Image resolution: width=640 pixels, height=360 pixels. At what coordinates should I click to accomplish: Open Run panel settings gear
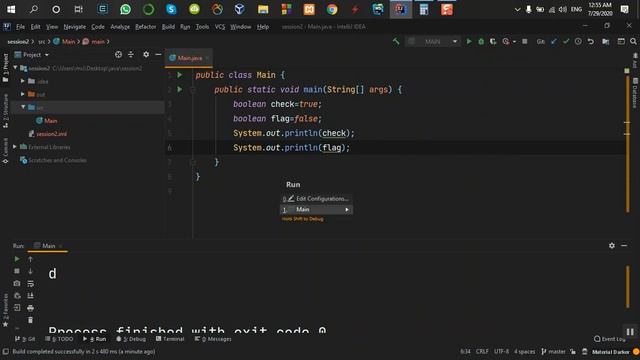click(612, 246)
